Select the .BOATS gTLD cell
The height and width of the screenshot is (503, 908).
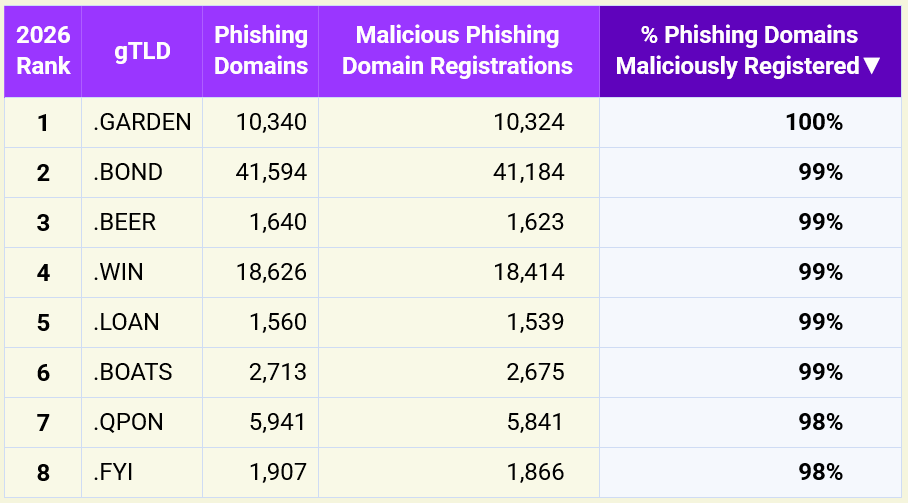[x=142, y=372]
